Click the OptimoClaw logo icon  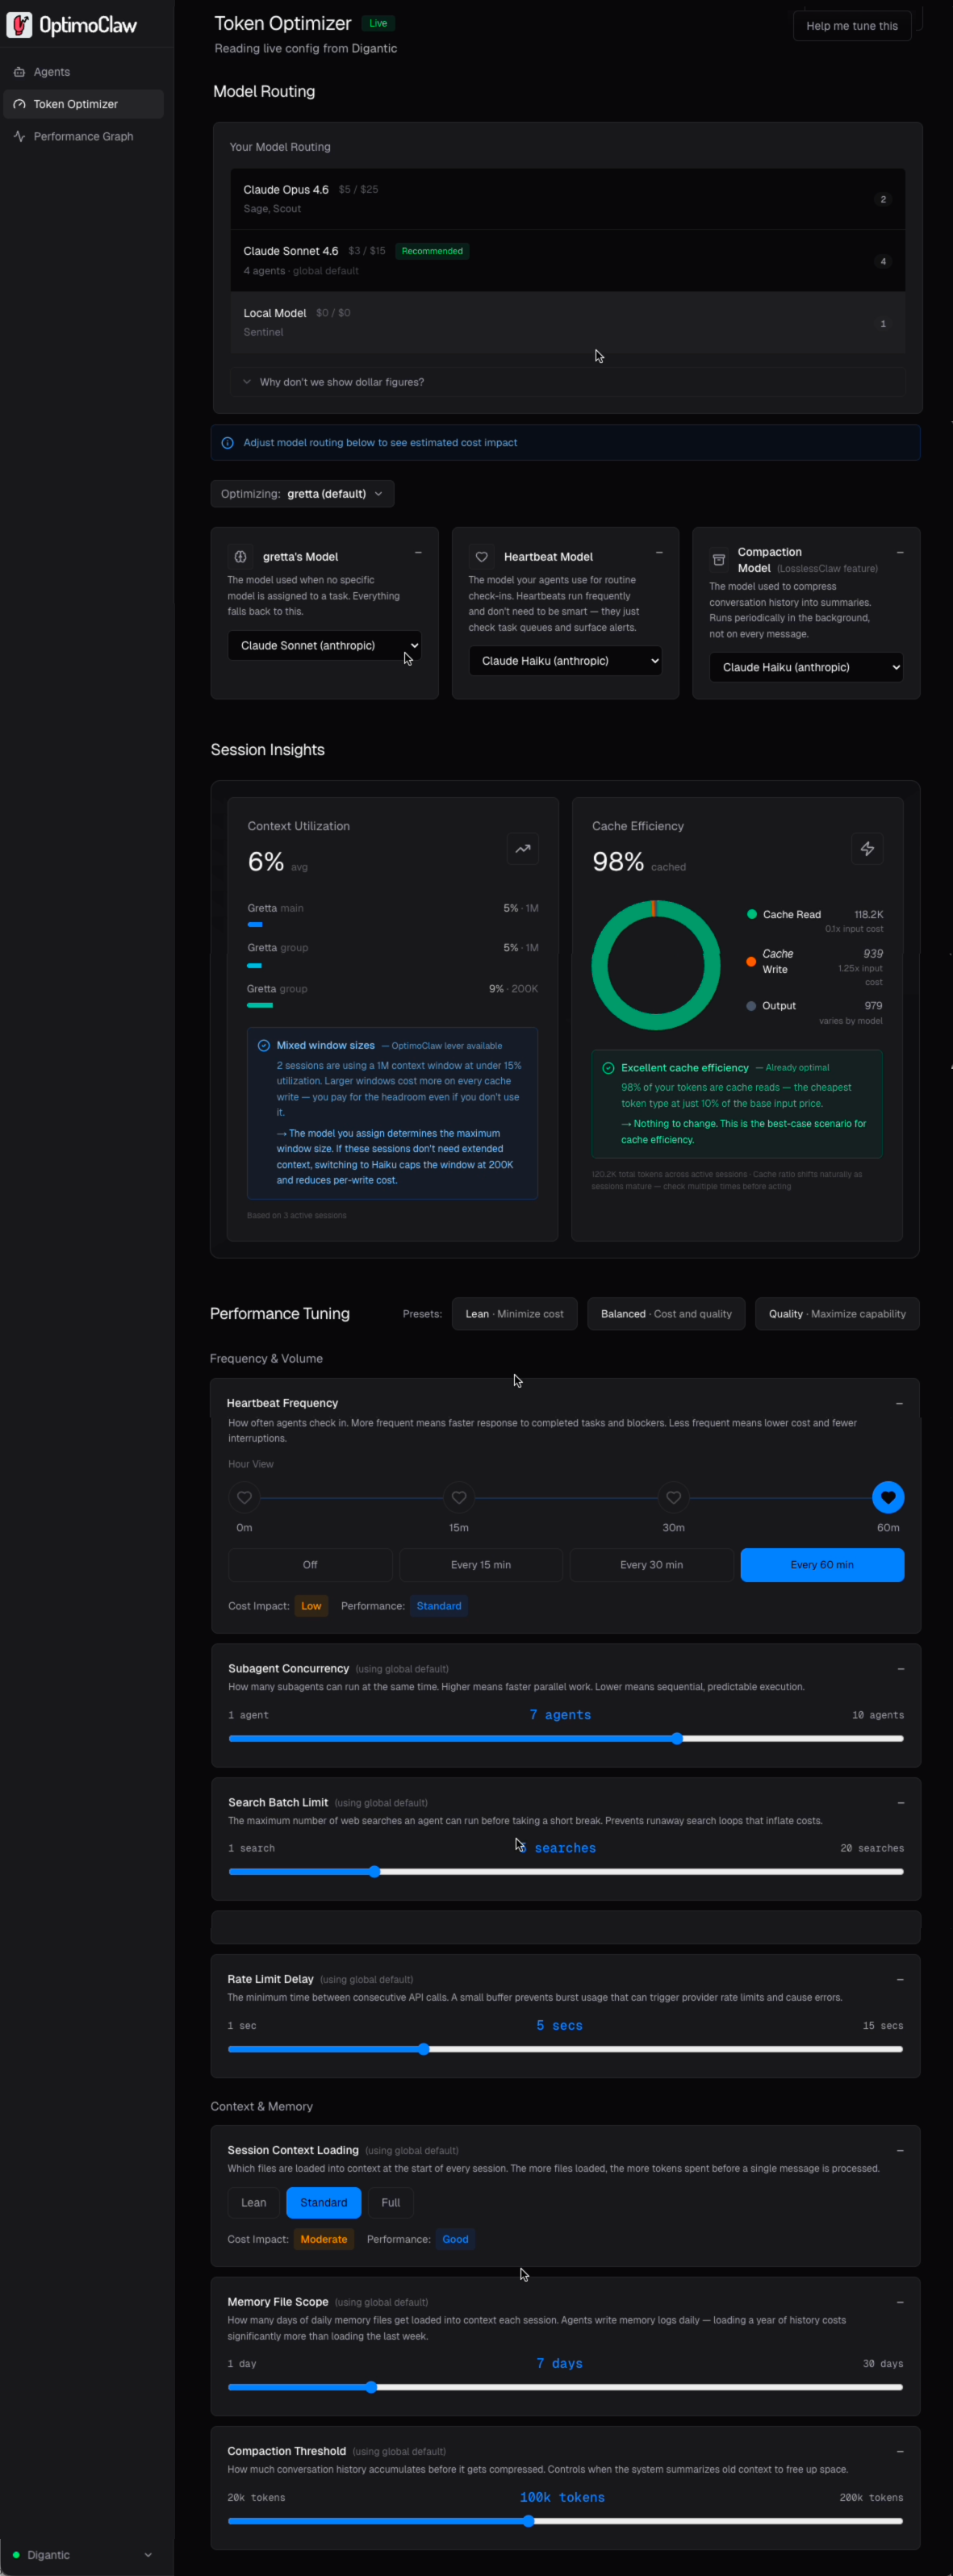[x=19, y=25]
